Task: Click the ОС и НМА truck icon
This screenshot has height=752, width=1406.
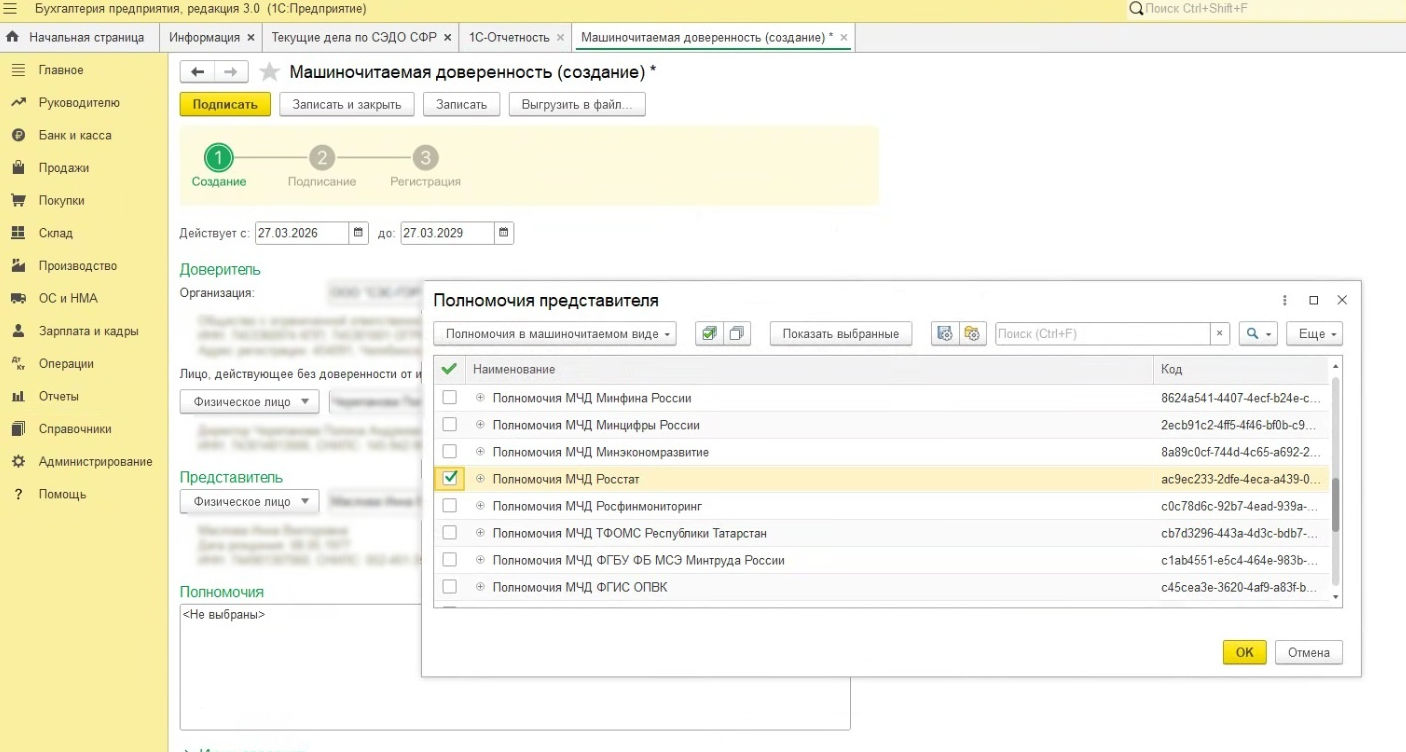Action: coord(17,298)
